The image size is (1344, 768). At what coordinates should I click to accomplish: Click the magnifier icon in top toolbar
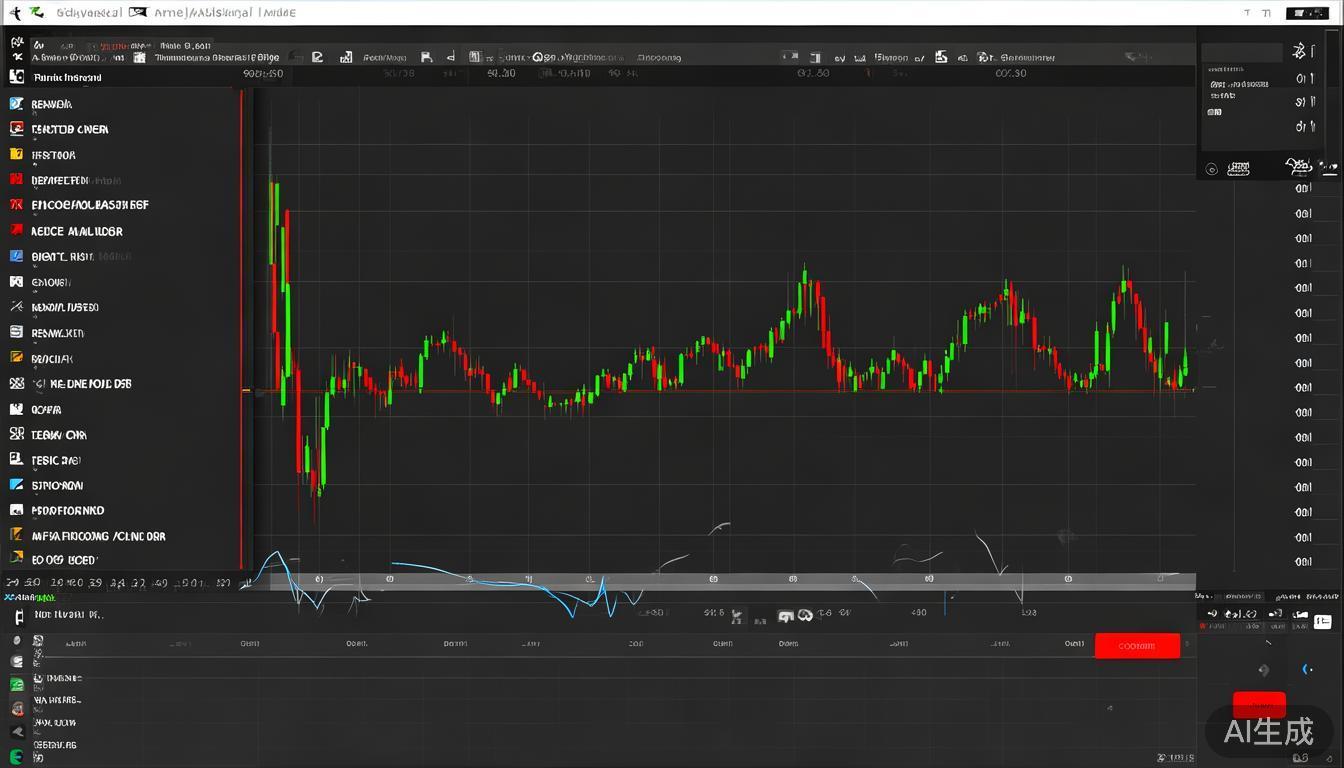click(x=537, y=57)
